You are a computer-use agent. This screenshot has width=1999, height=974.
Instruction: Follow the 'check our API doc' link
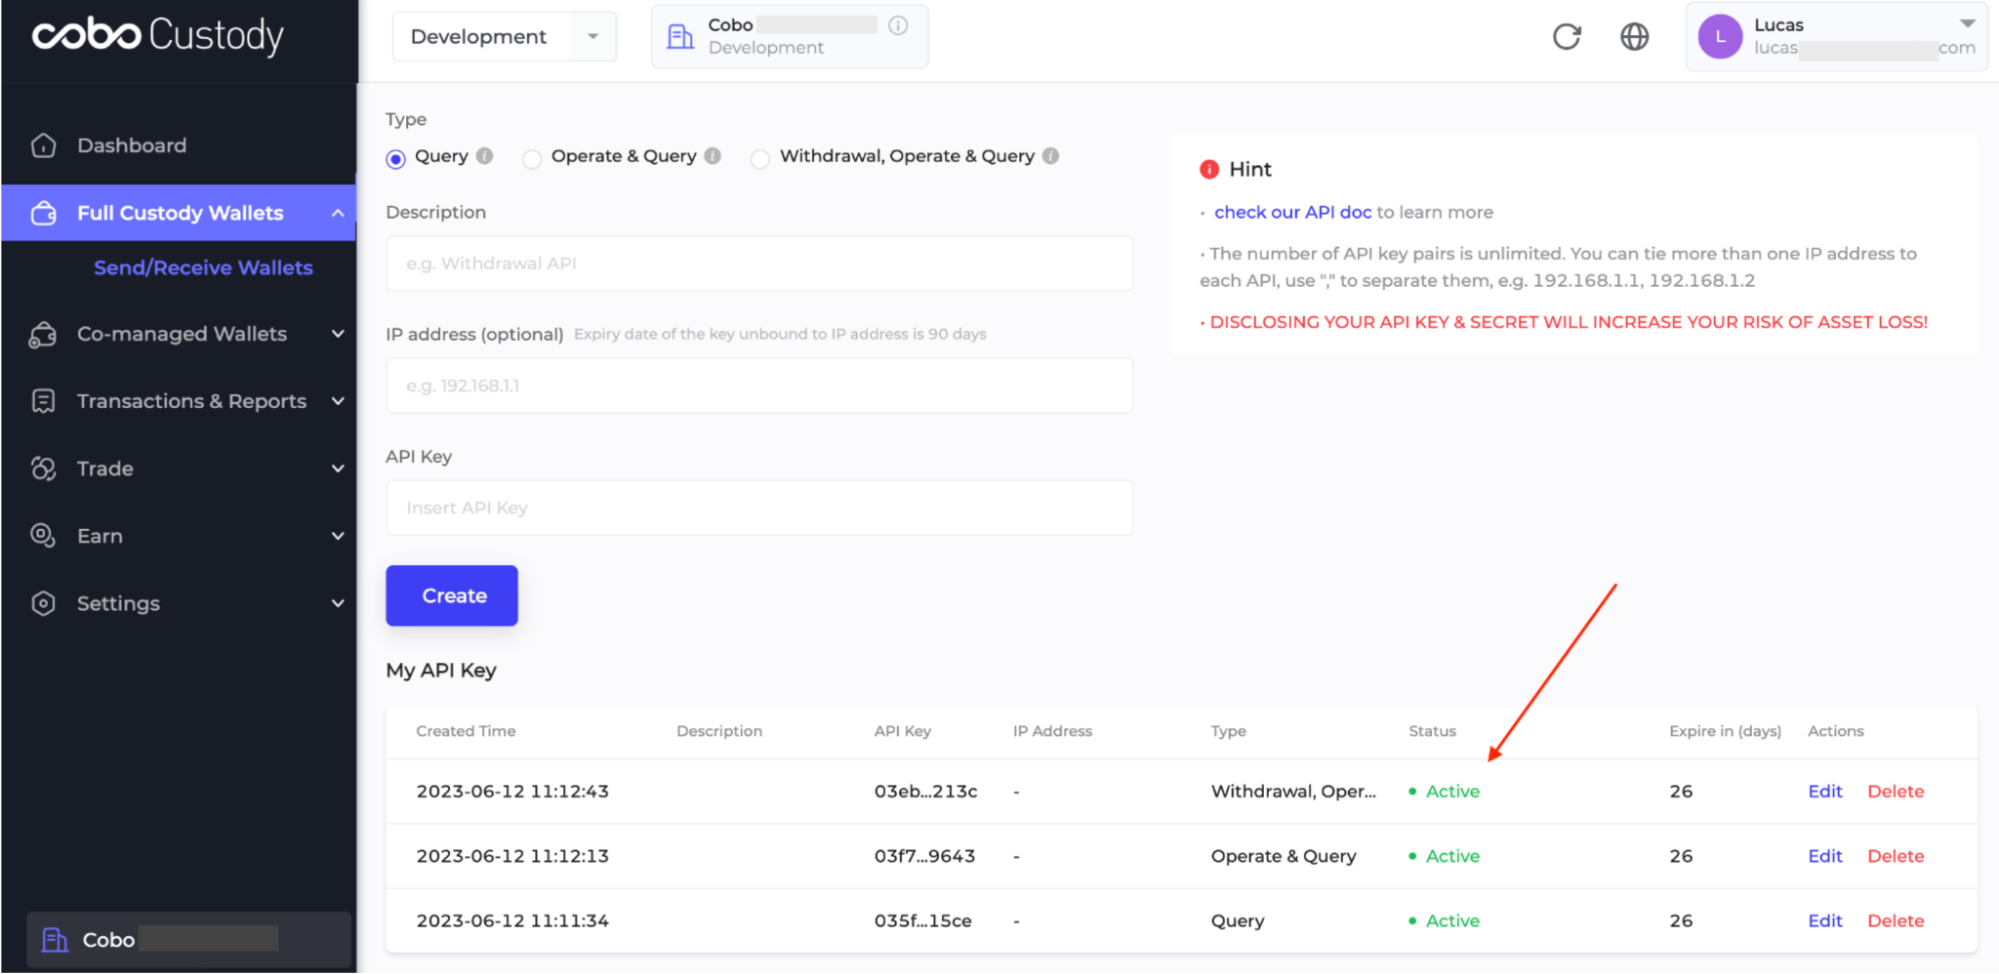coord(1292,212)
